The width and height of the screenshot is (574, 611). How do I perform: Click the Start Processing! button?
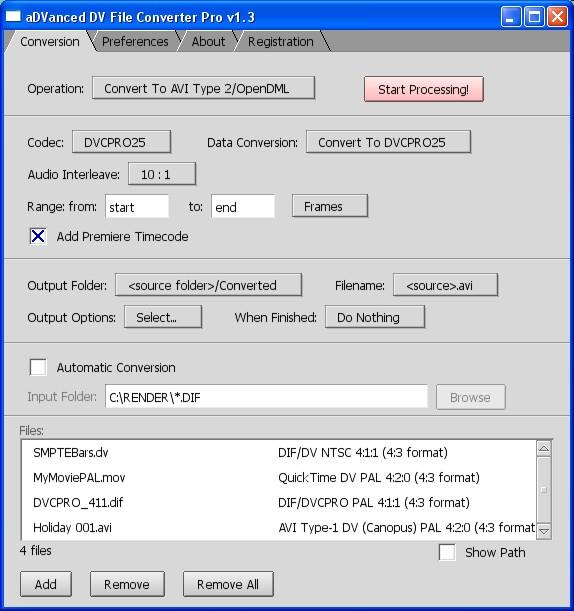(424, 89)
